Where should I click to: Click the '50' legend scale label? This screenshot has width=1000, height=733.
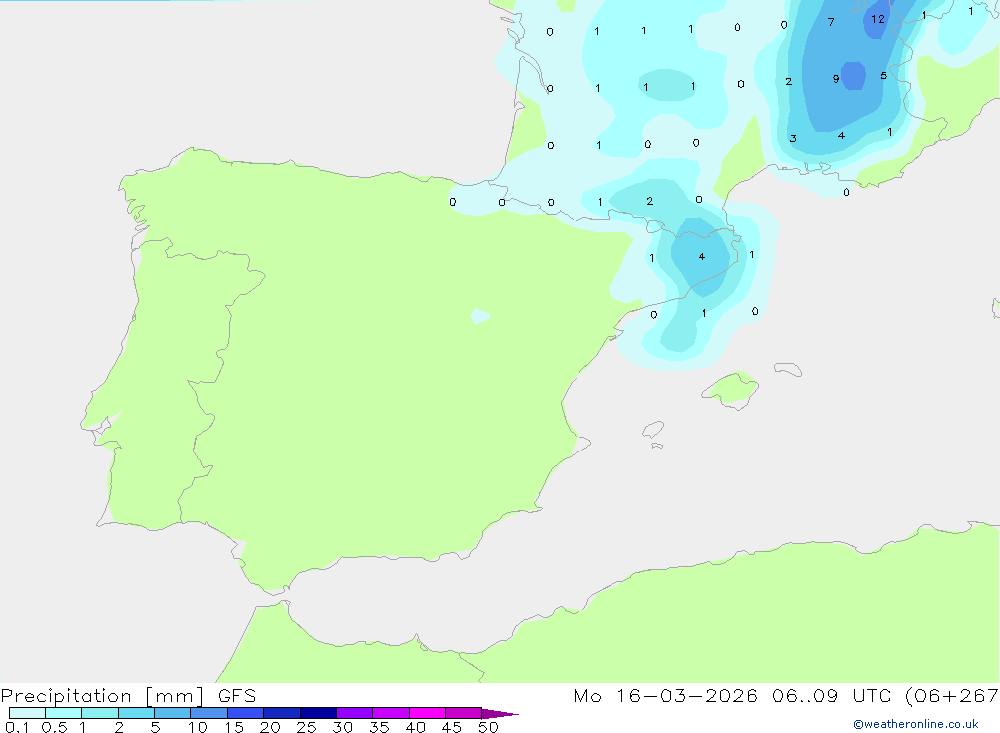coord(488,727)
